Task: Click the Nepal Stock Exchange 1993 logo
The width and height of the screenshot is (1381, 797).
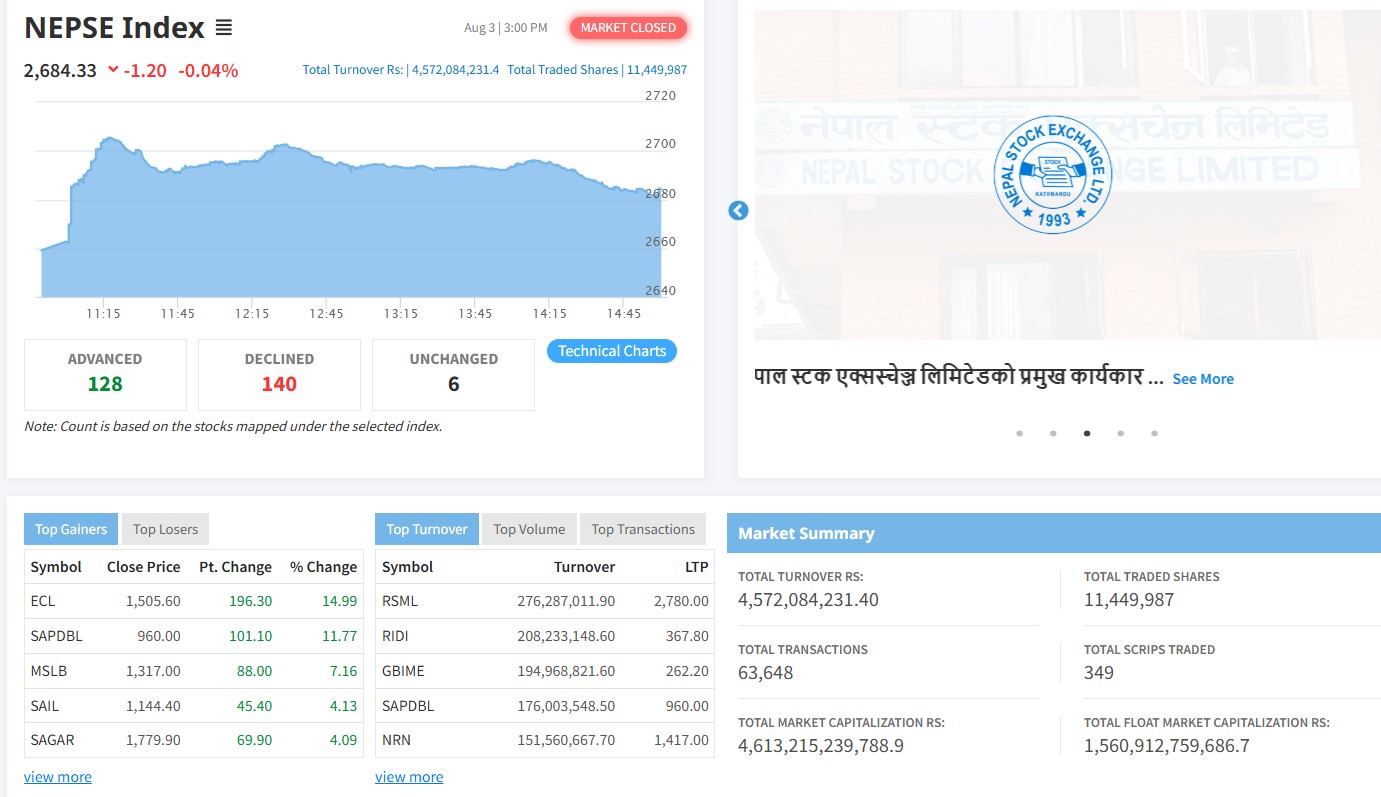Action: (1053, 175)
